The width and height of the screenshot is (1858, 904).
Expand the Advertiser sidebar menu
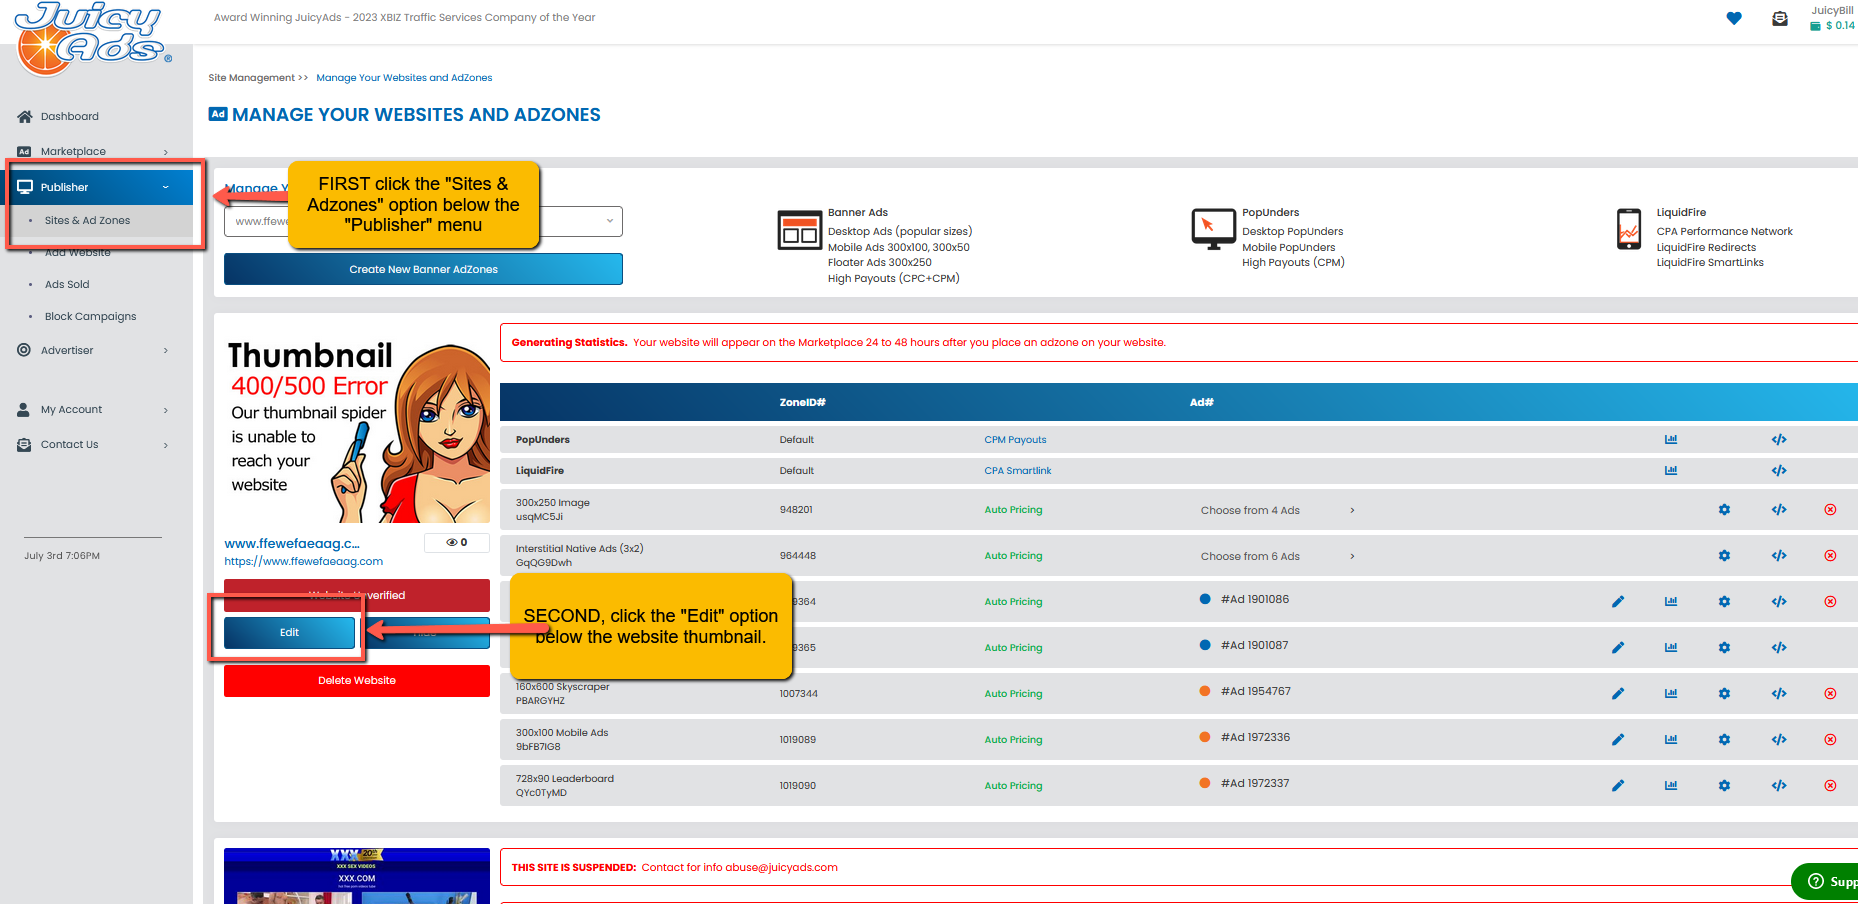pyautogui.click(x=93, y=351)
